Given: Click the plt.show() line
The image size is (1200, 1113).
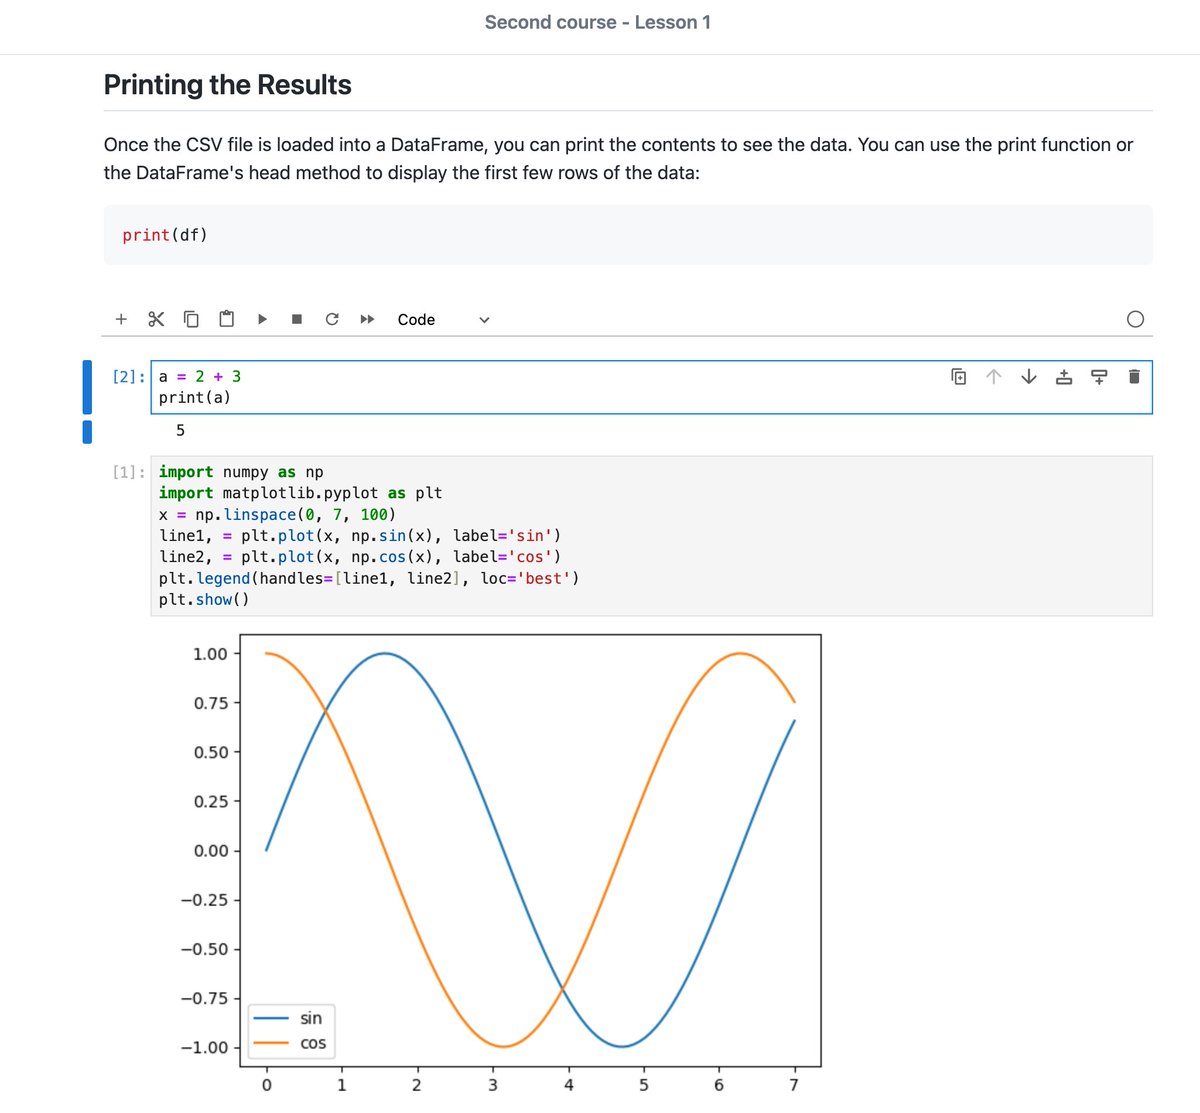Looking at the screenshot, I should [x=204, y=600].
